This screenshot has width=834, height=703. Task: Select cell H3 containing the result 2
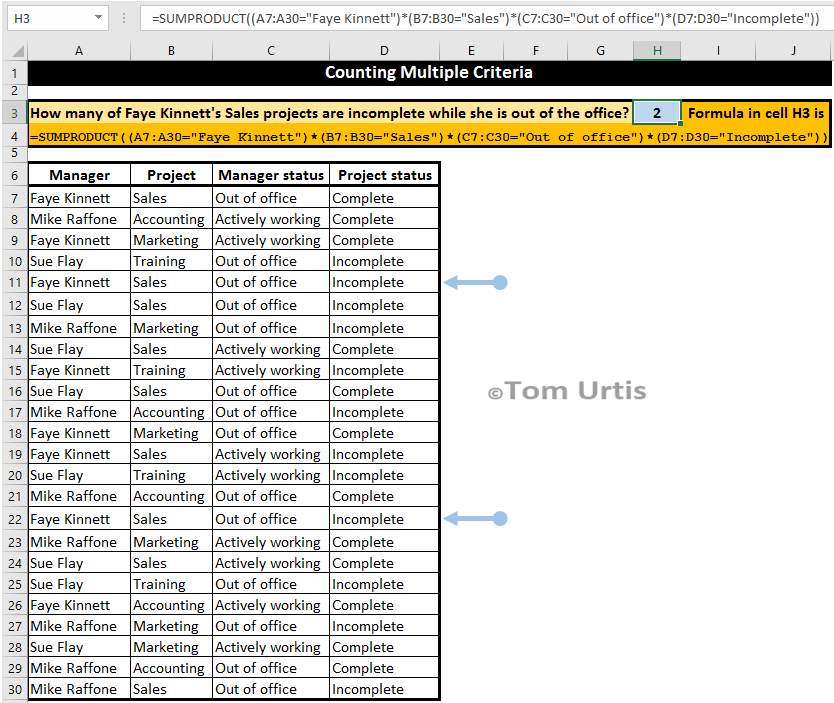(x=656, y=113)
